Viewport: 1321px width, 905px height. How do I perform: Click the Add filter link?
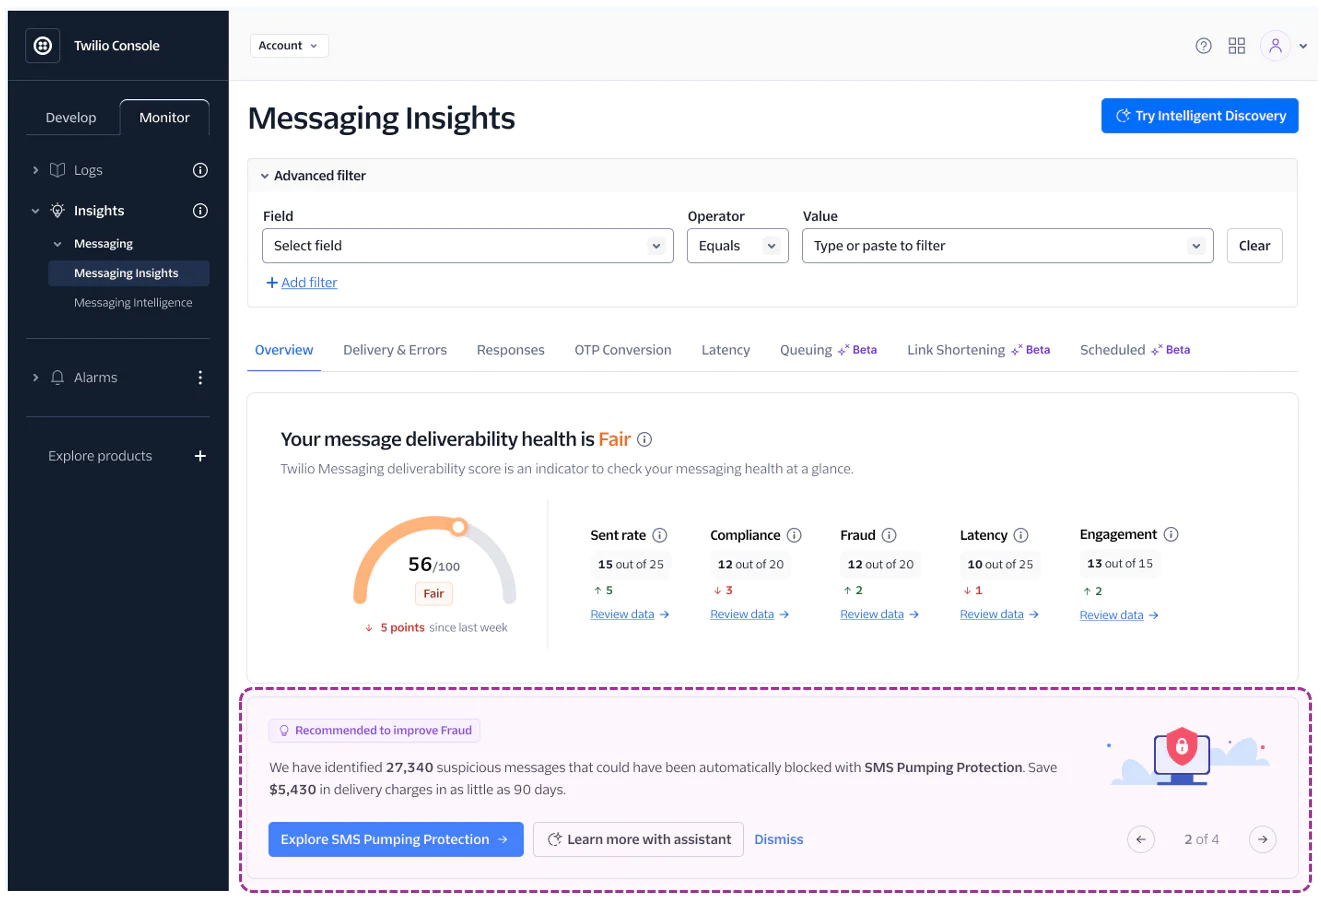[302, 283]
